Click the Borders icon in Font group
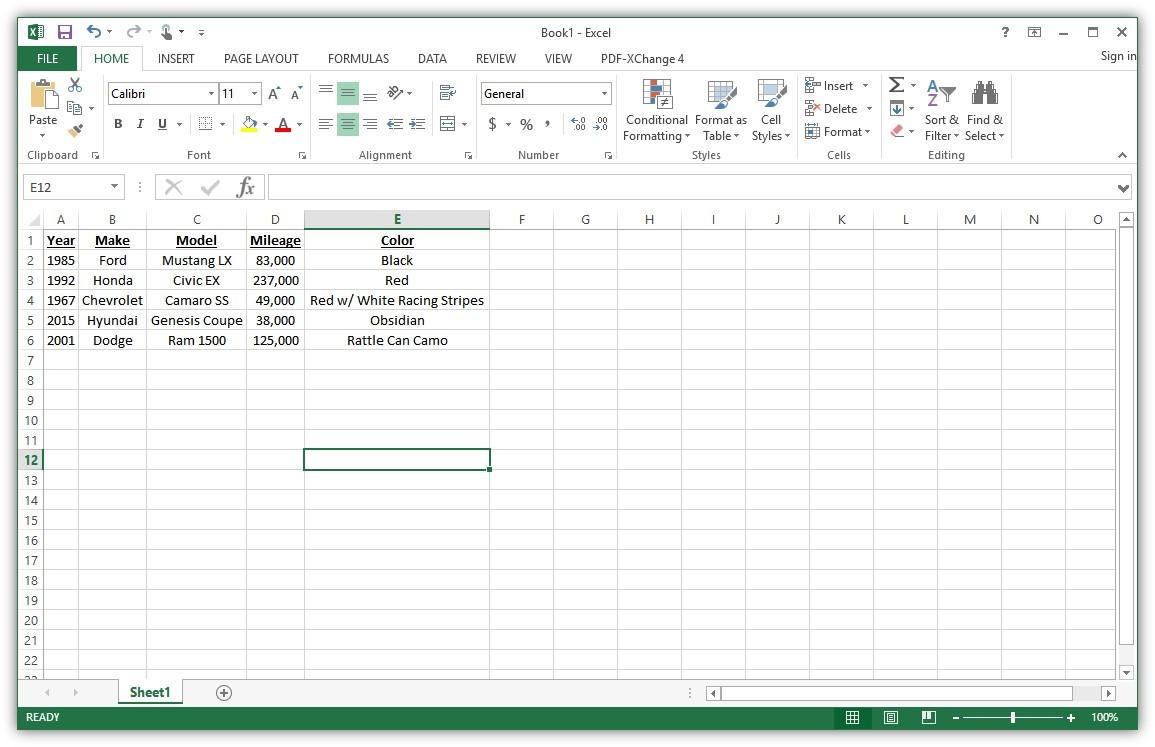 pos(206,124)
